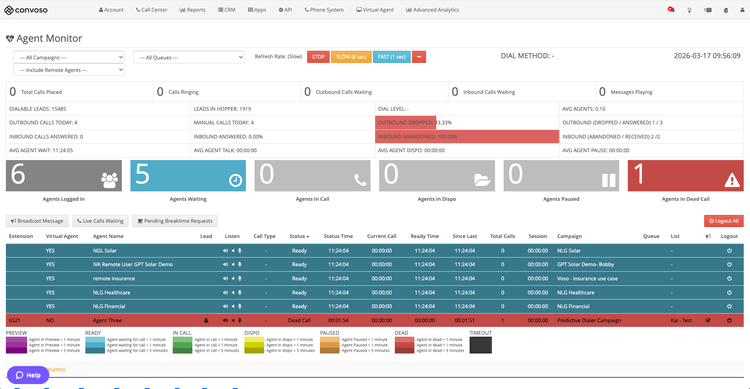This screenshot has width=750, height=389.
Task: Open Live Calls Waiting
Action: [x=100, y=221]
